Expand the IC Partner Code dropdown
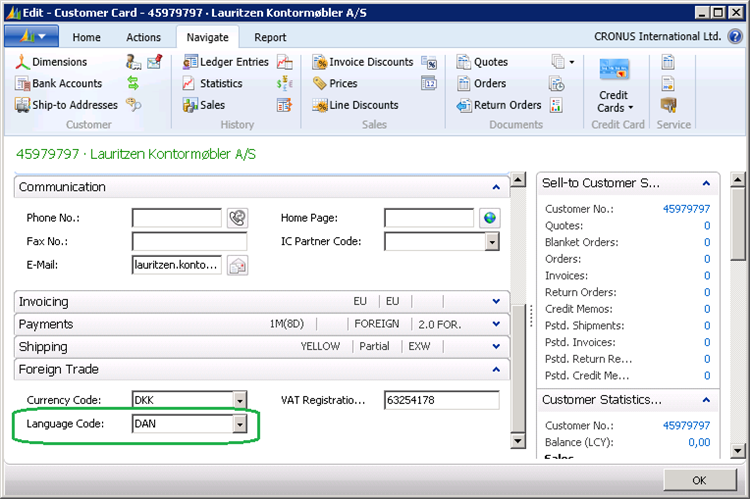 492,242
